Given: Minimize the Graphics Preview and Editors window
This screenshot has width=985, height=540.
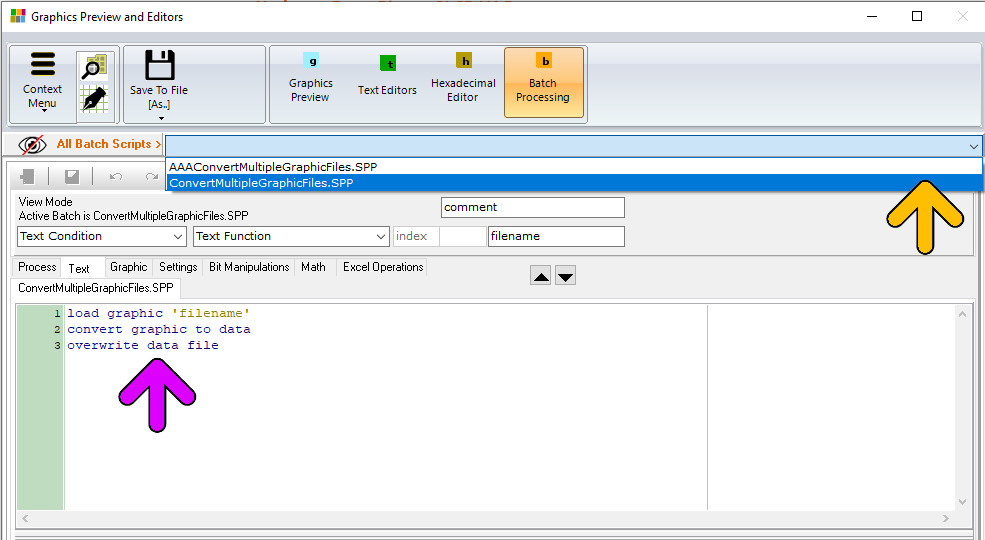Looking at the screenshot, I should click(872, 16).
